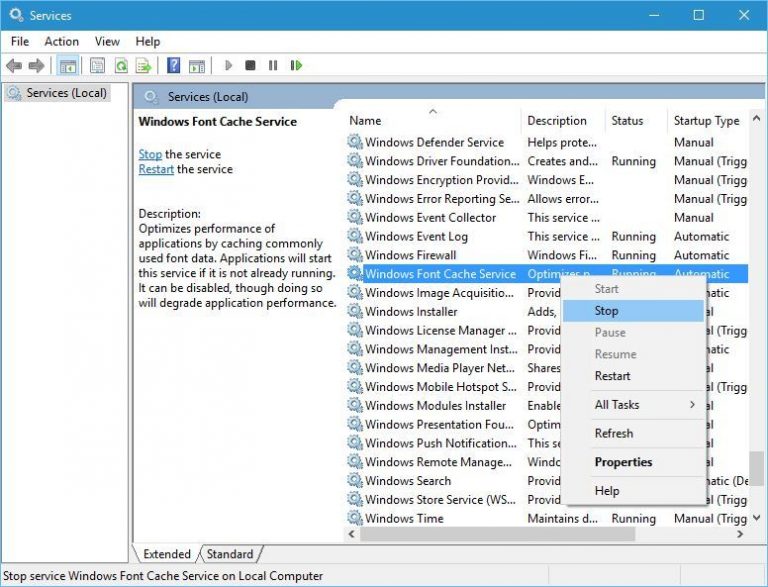Choose Properties from the context menu
The height and width of the screenshot is (587, 768).
click(633, 462)
